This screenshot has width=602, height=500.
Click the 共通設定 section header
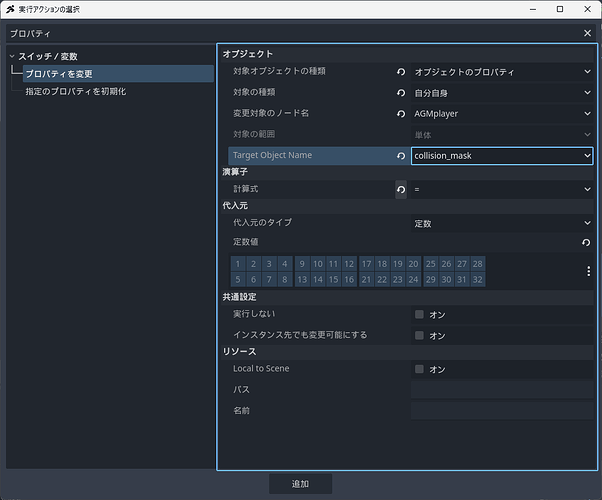[407, 297]
